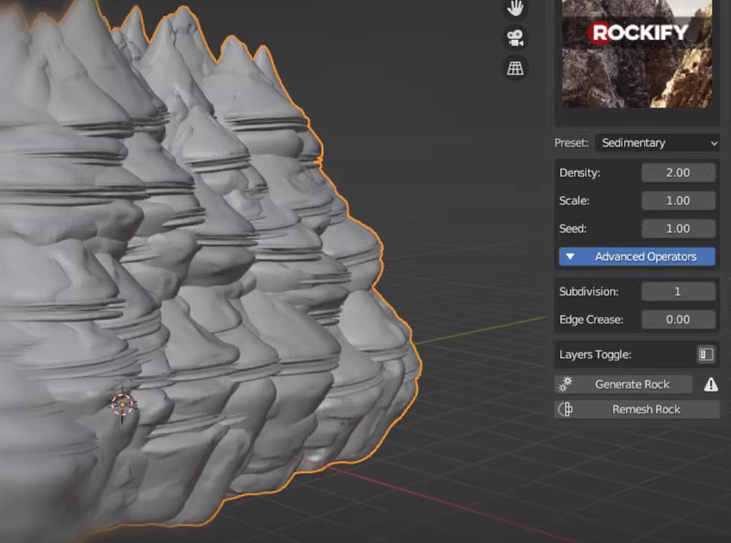Click the Subdivision value field
Viewport: 731px width, 543px height.
pyautogui.click(x=678, y=292)
